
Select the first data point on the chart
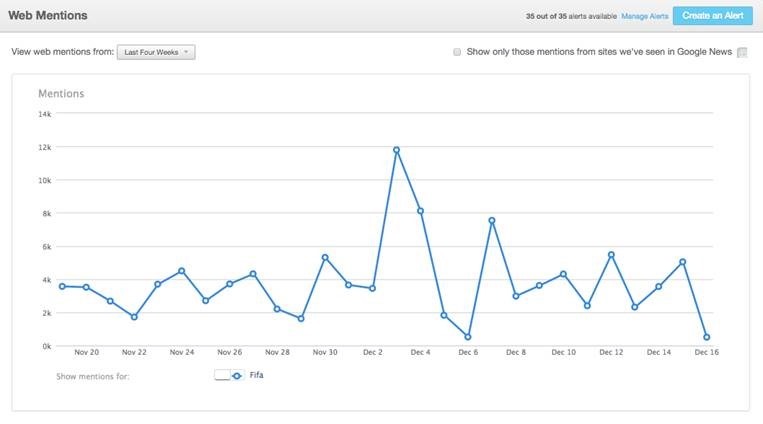coord(62,286)
